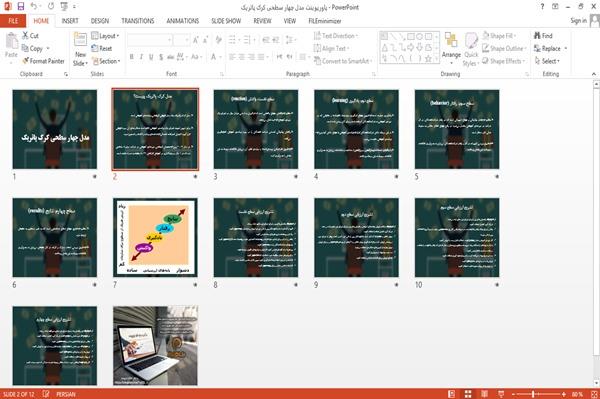The width and height of the screenshot is (600, 399).
Task: Click Decrease Font Size icon
Action: pos(206,39)
